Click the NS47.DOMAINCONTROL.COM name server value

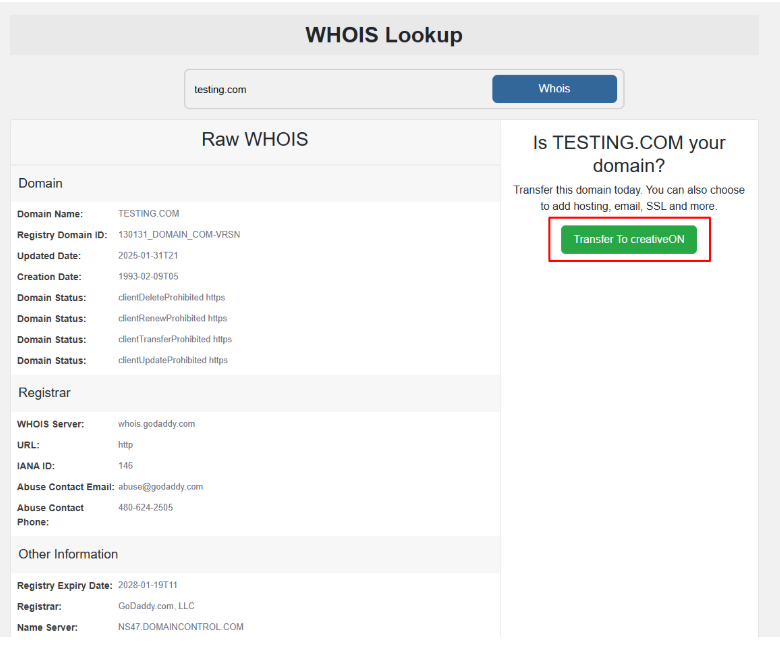pos(180,627)
